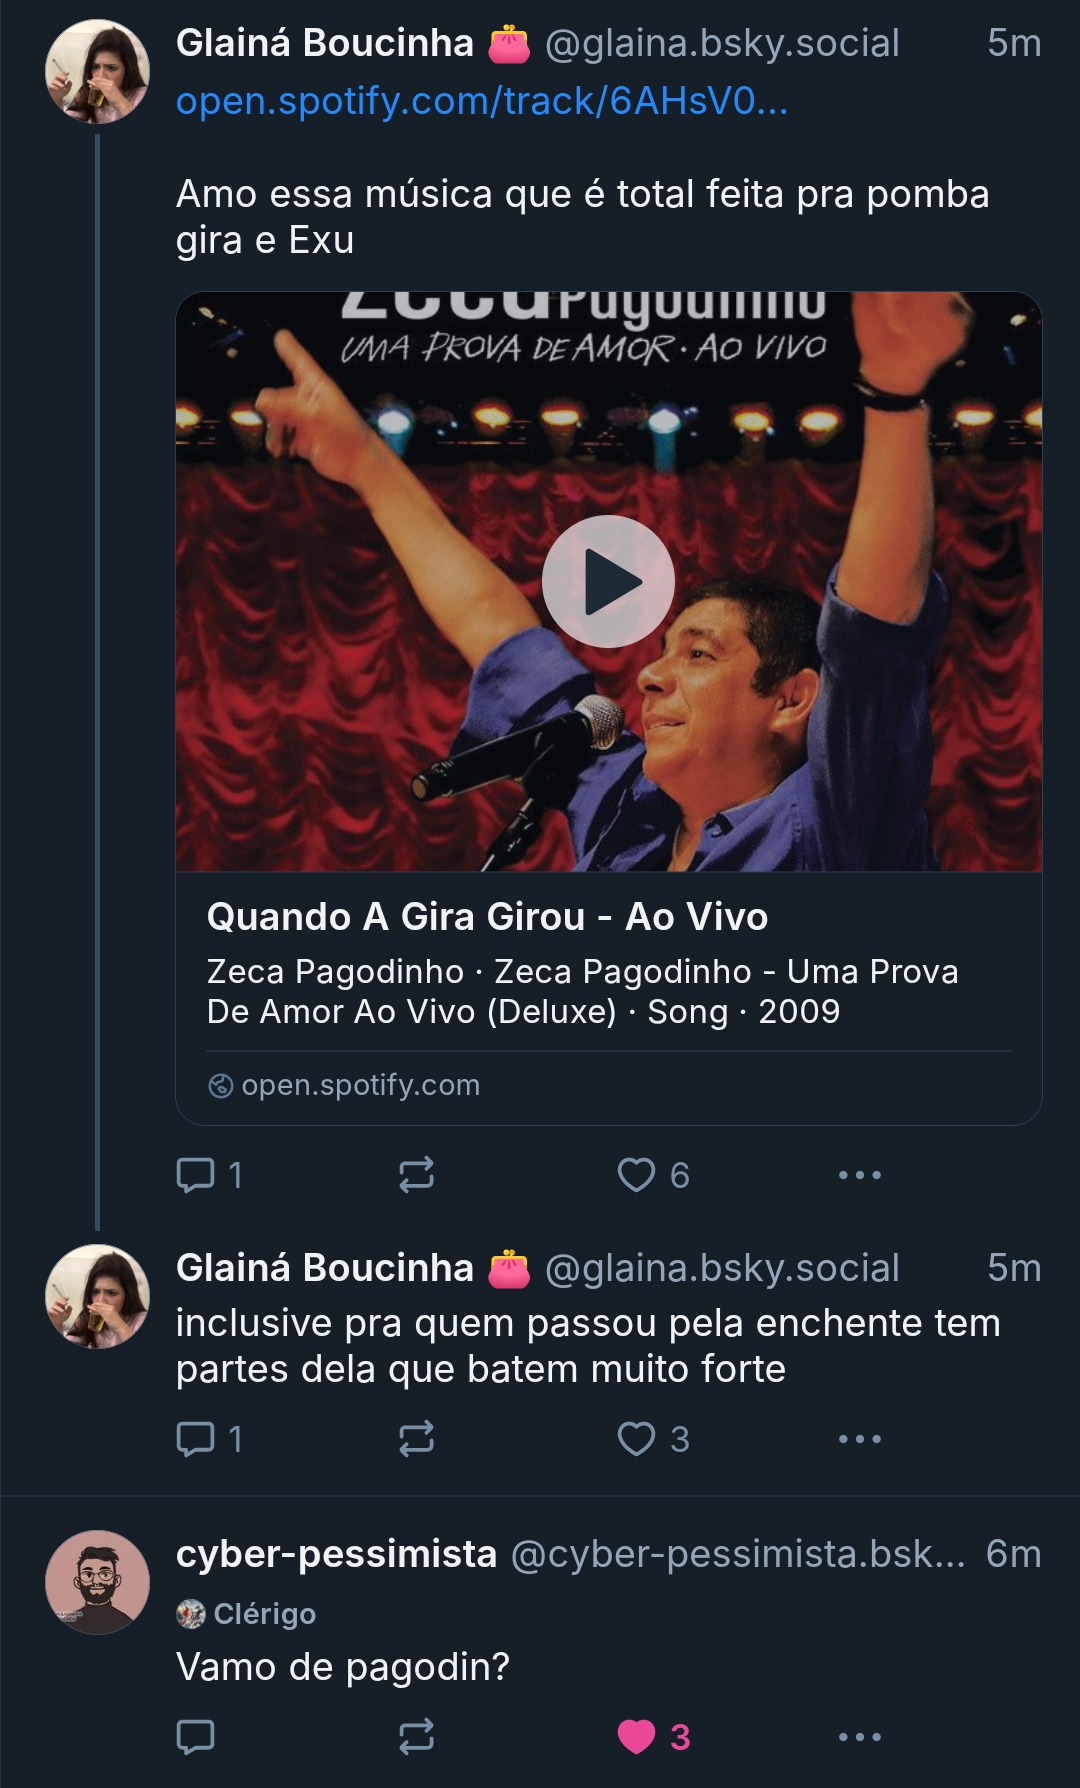Open Glainá Boucinha's avatar on second post
Image resolution: width=1080 pixels, height=1788 pixels.
[x=97, y=1296]
